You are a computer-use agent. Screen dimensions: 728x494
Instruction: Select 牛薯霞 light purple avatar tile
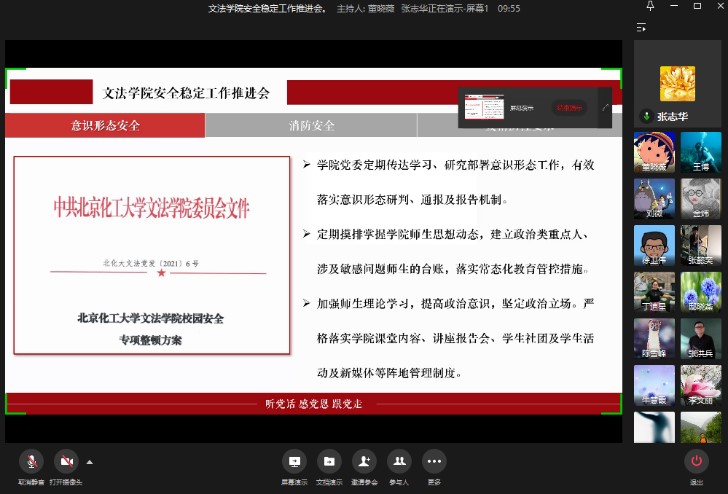(x=654, y=385)
